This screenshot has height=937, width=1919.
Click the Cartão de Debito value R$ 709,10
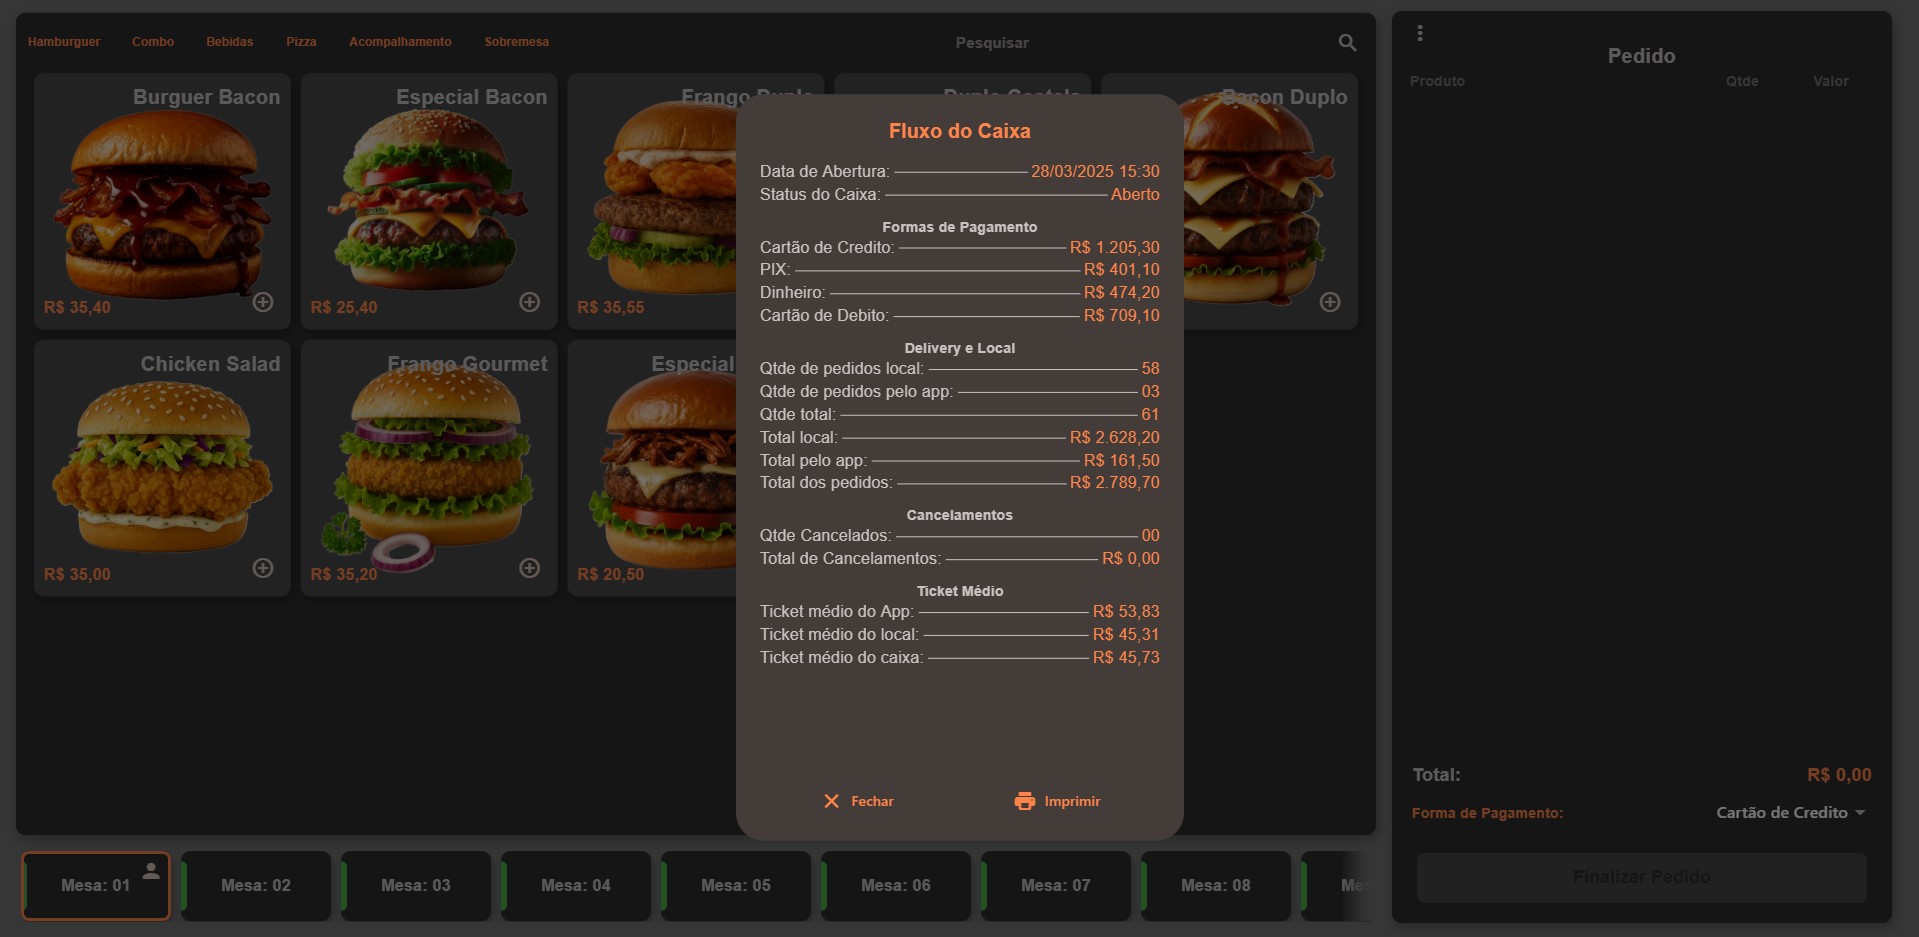pos(1122,315)
